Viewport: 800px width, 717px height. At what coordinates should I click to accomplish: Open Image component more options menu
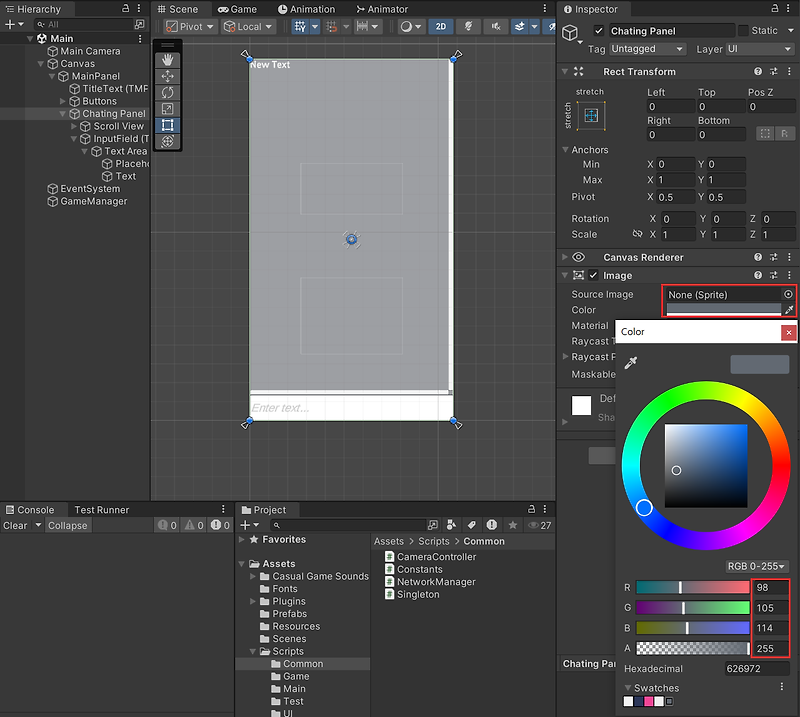pos(789,275)
